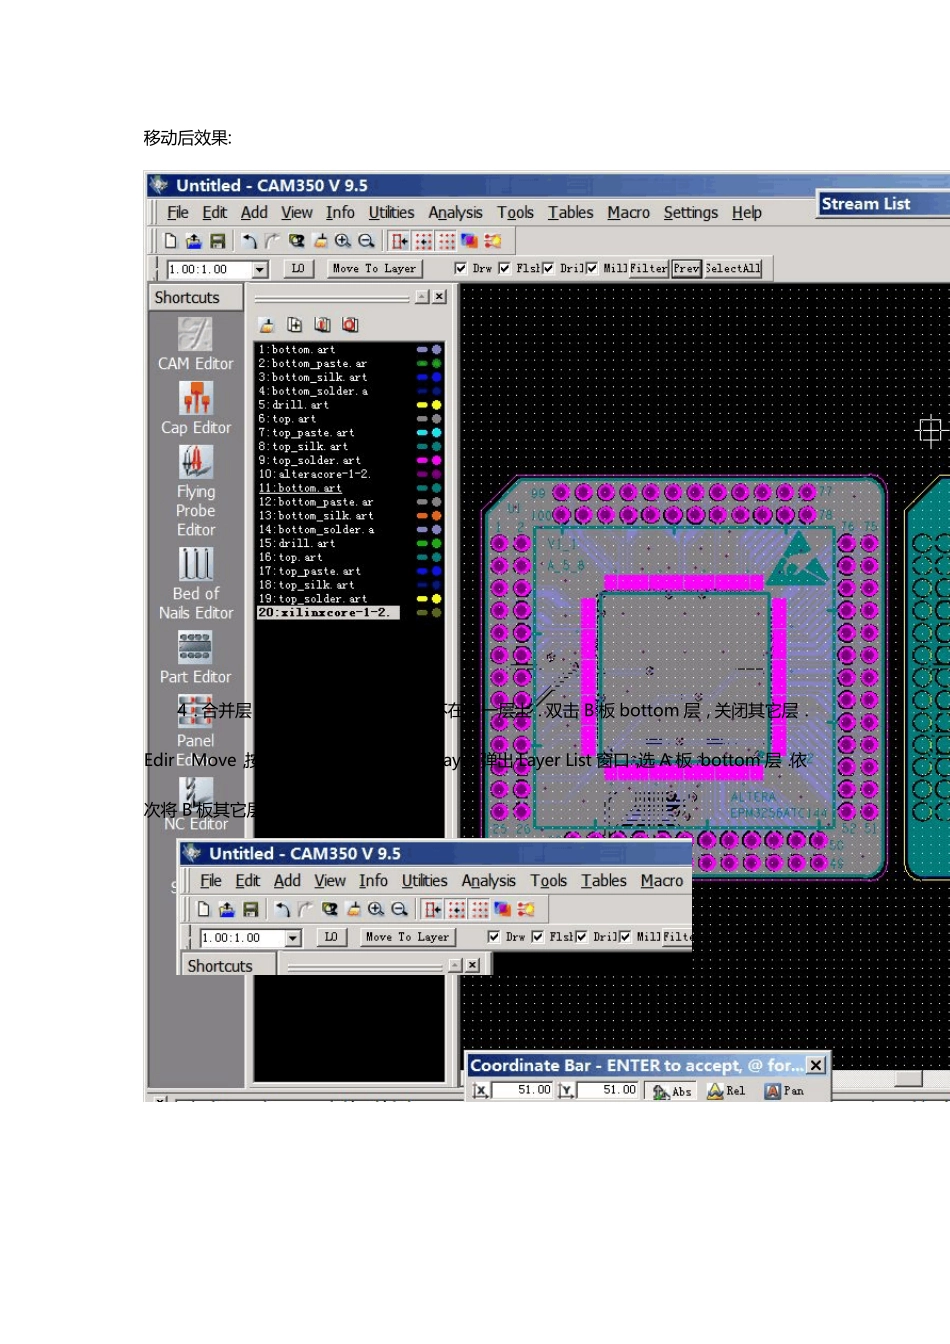950x1344 pixels.
Task: Open Utilities menu in upper CAM350 window
Action: point(391,213)
